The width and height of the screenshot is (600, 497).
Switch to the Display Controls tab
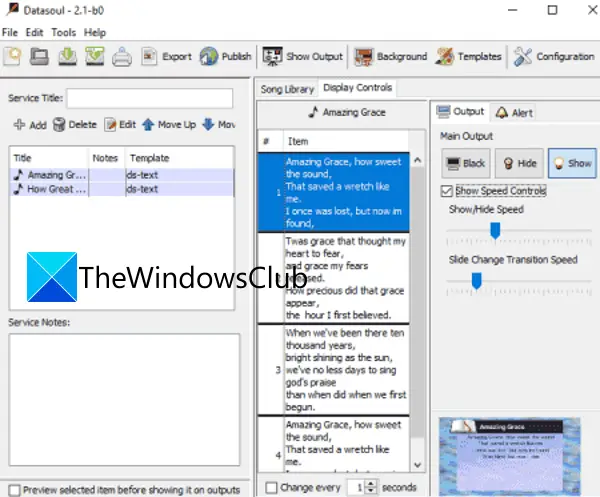[357, 88]
